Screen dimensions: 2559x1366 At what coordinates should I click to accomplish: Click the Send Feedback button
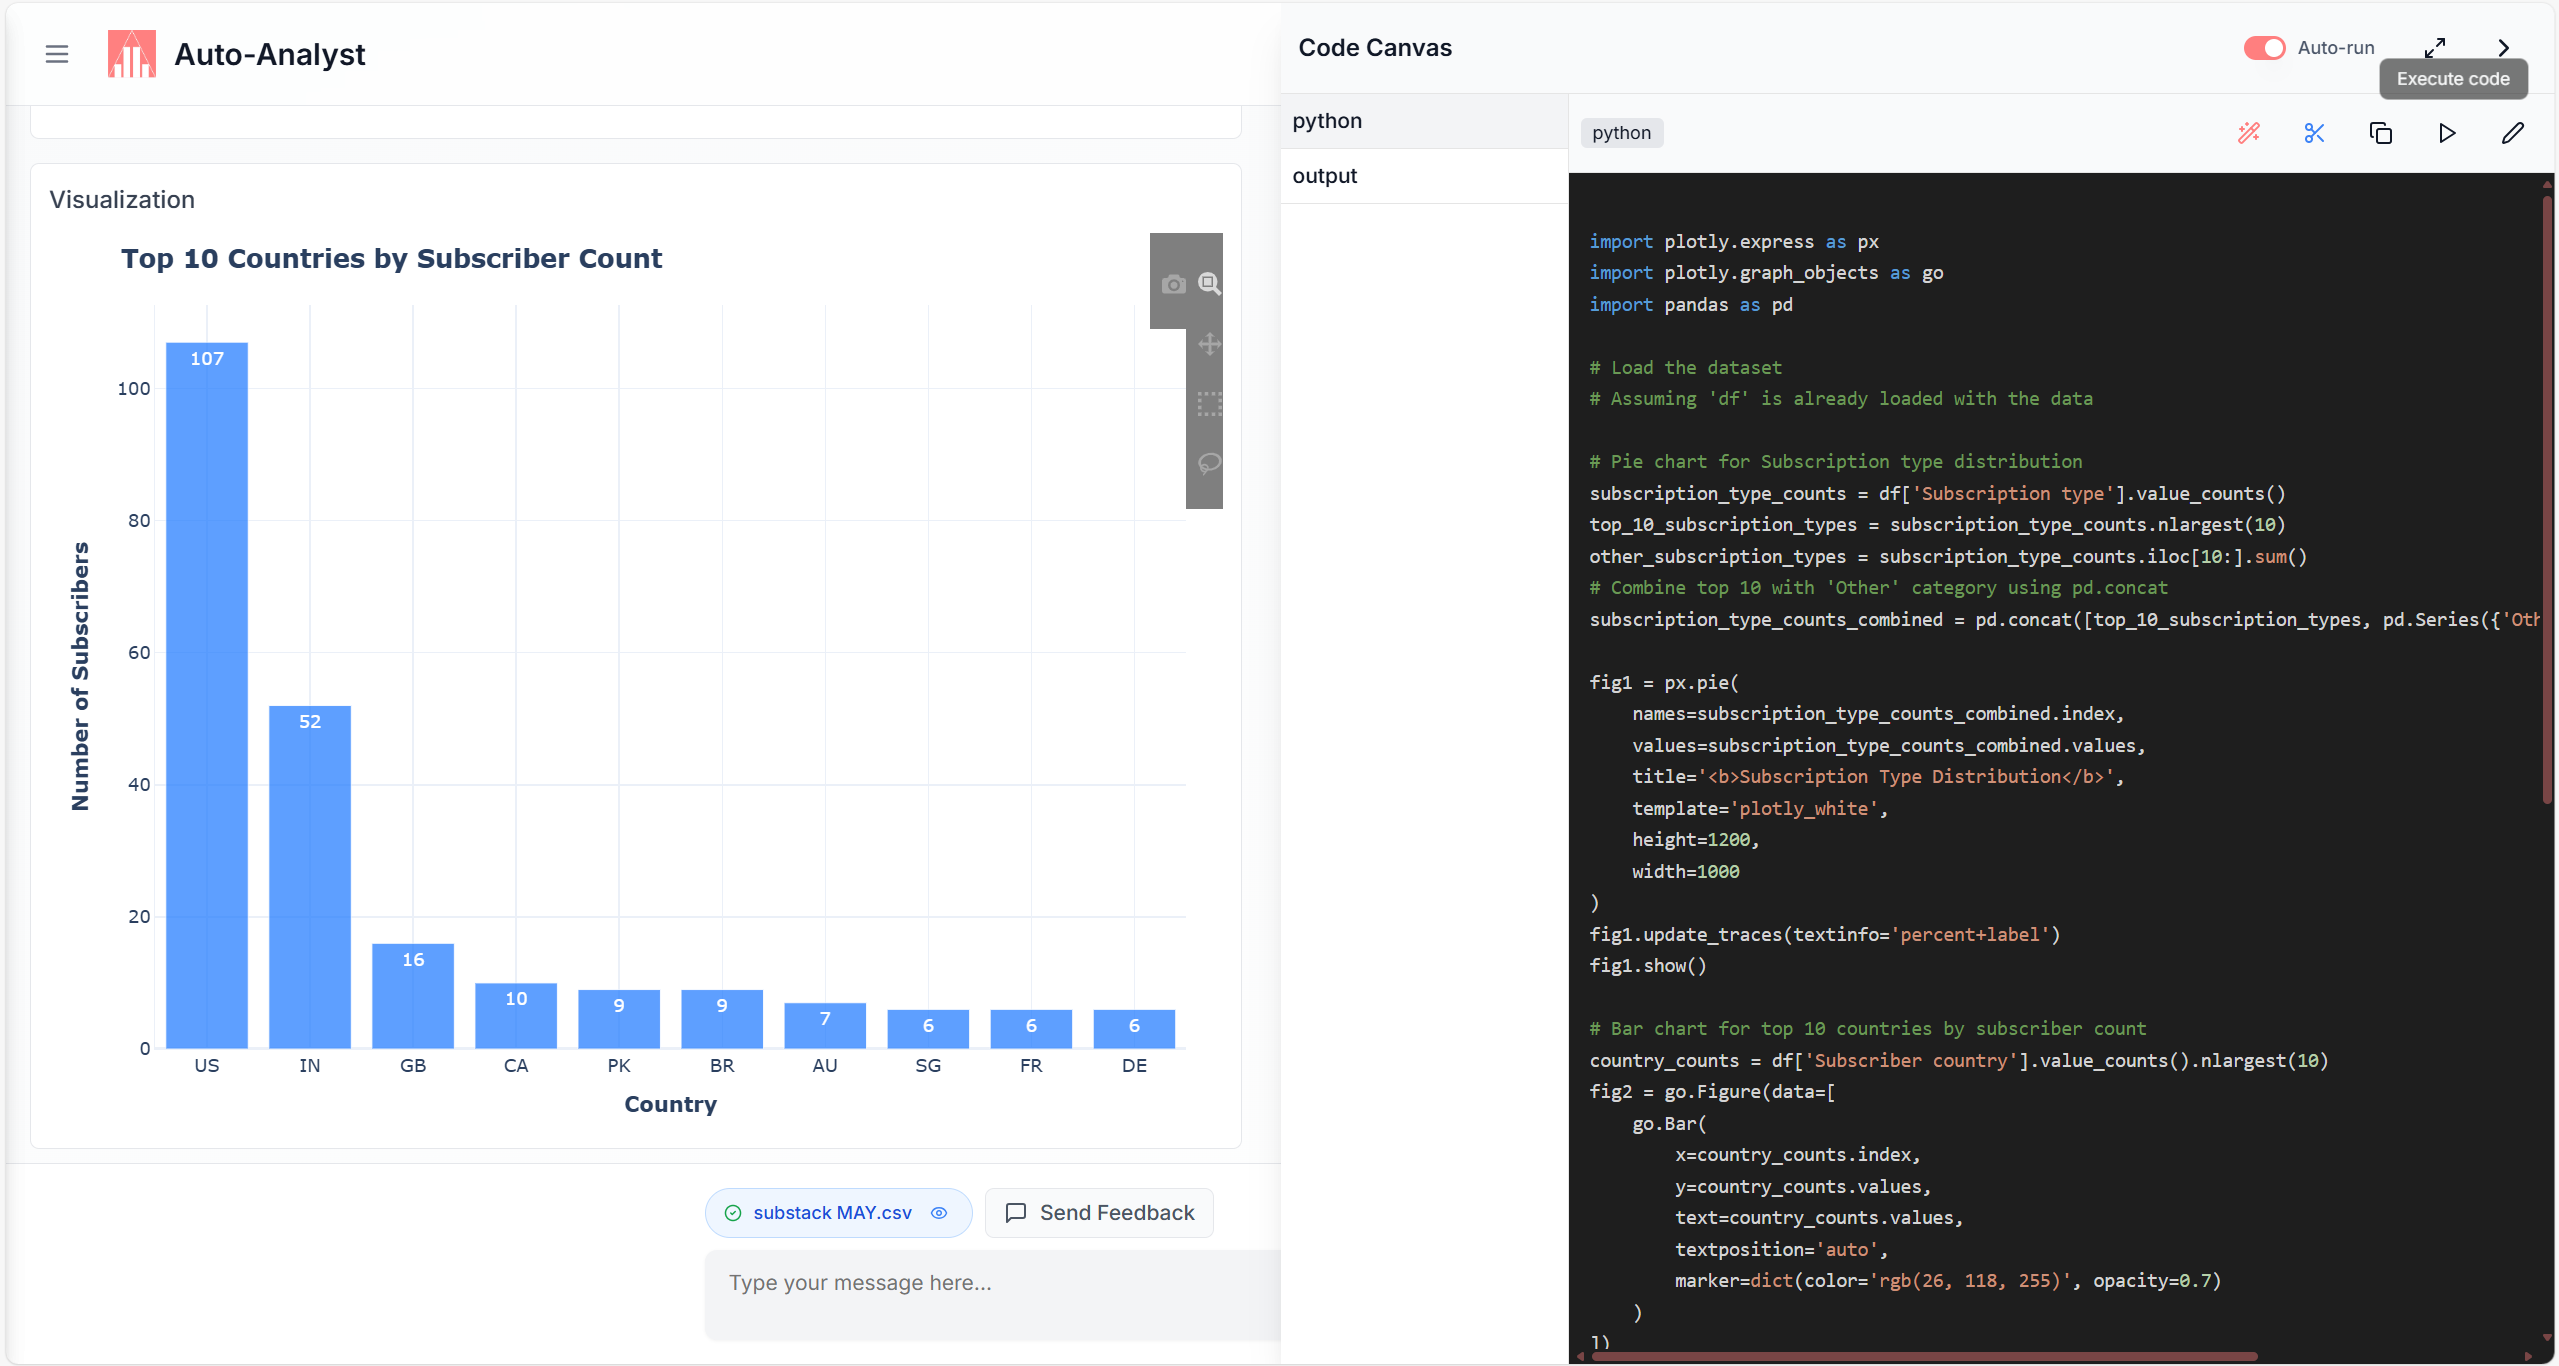coord(1099,1213)
